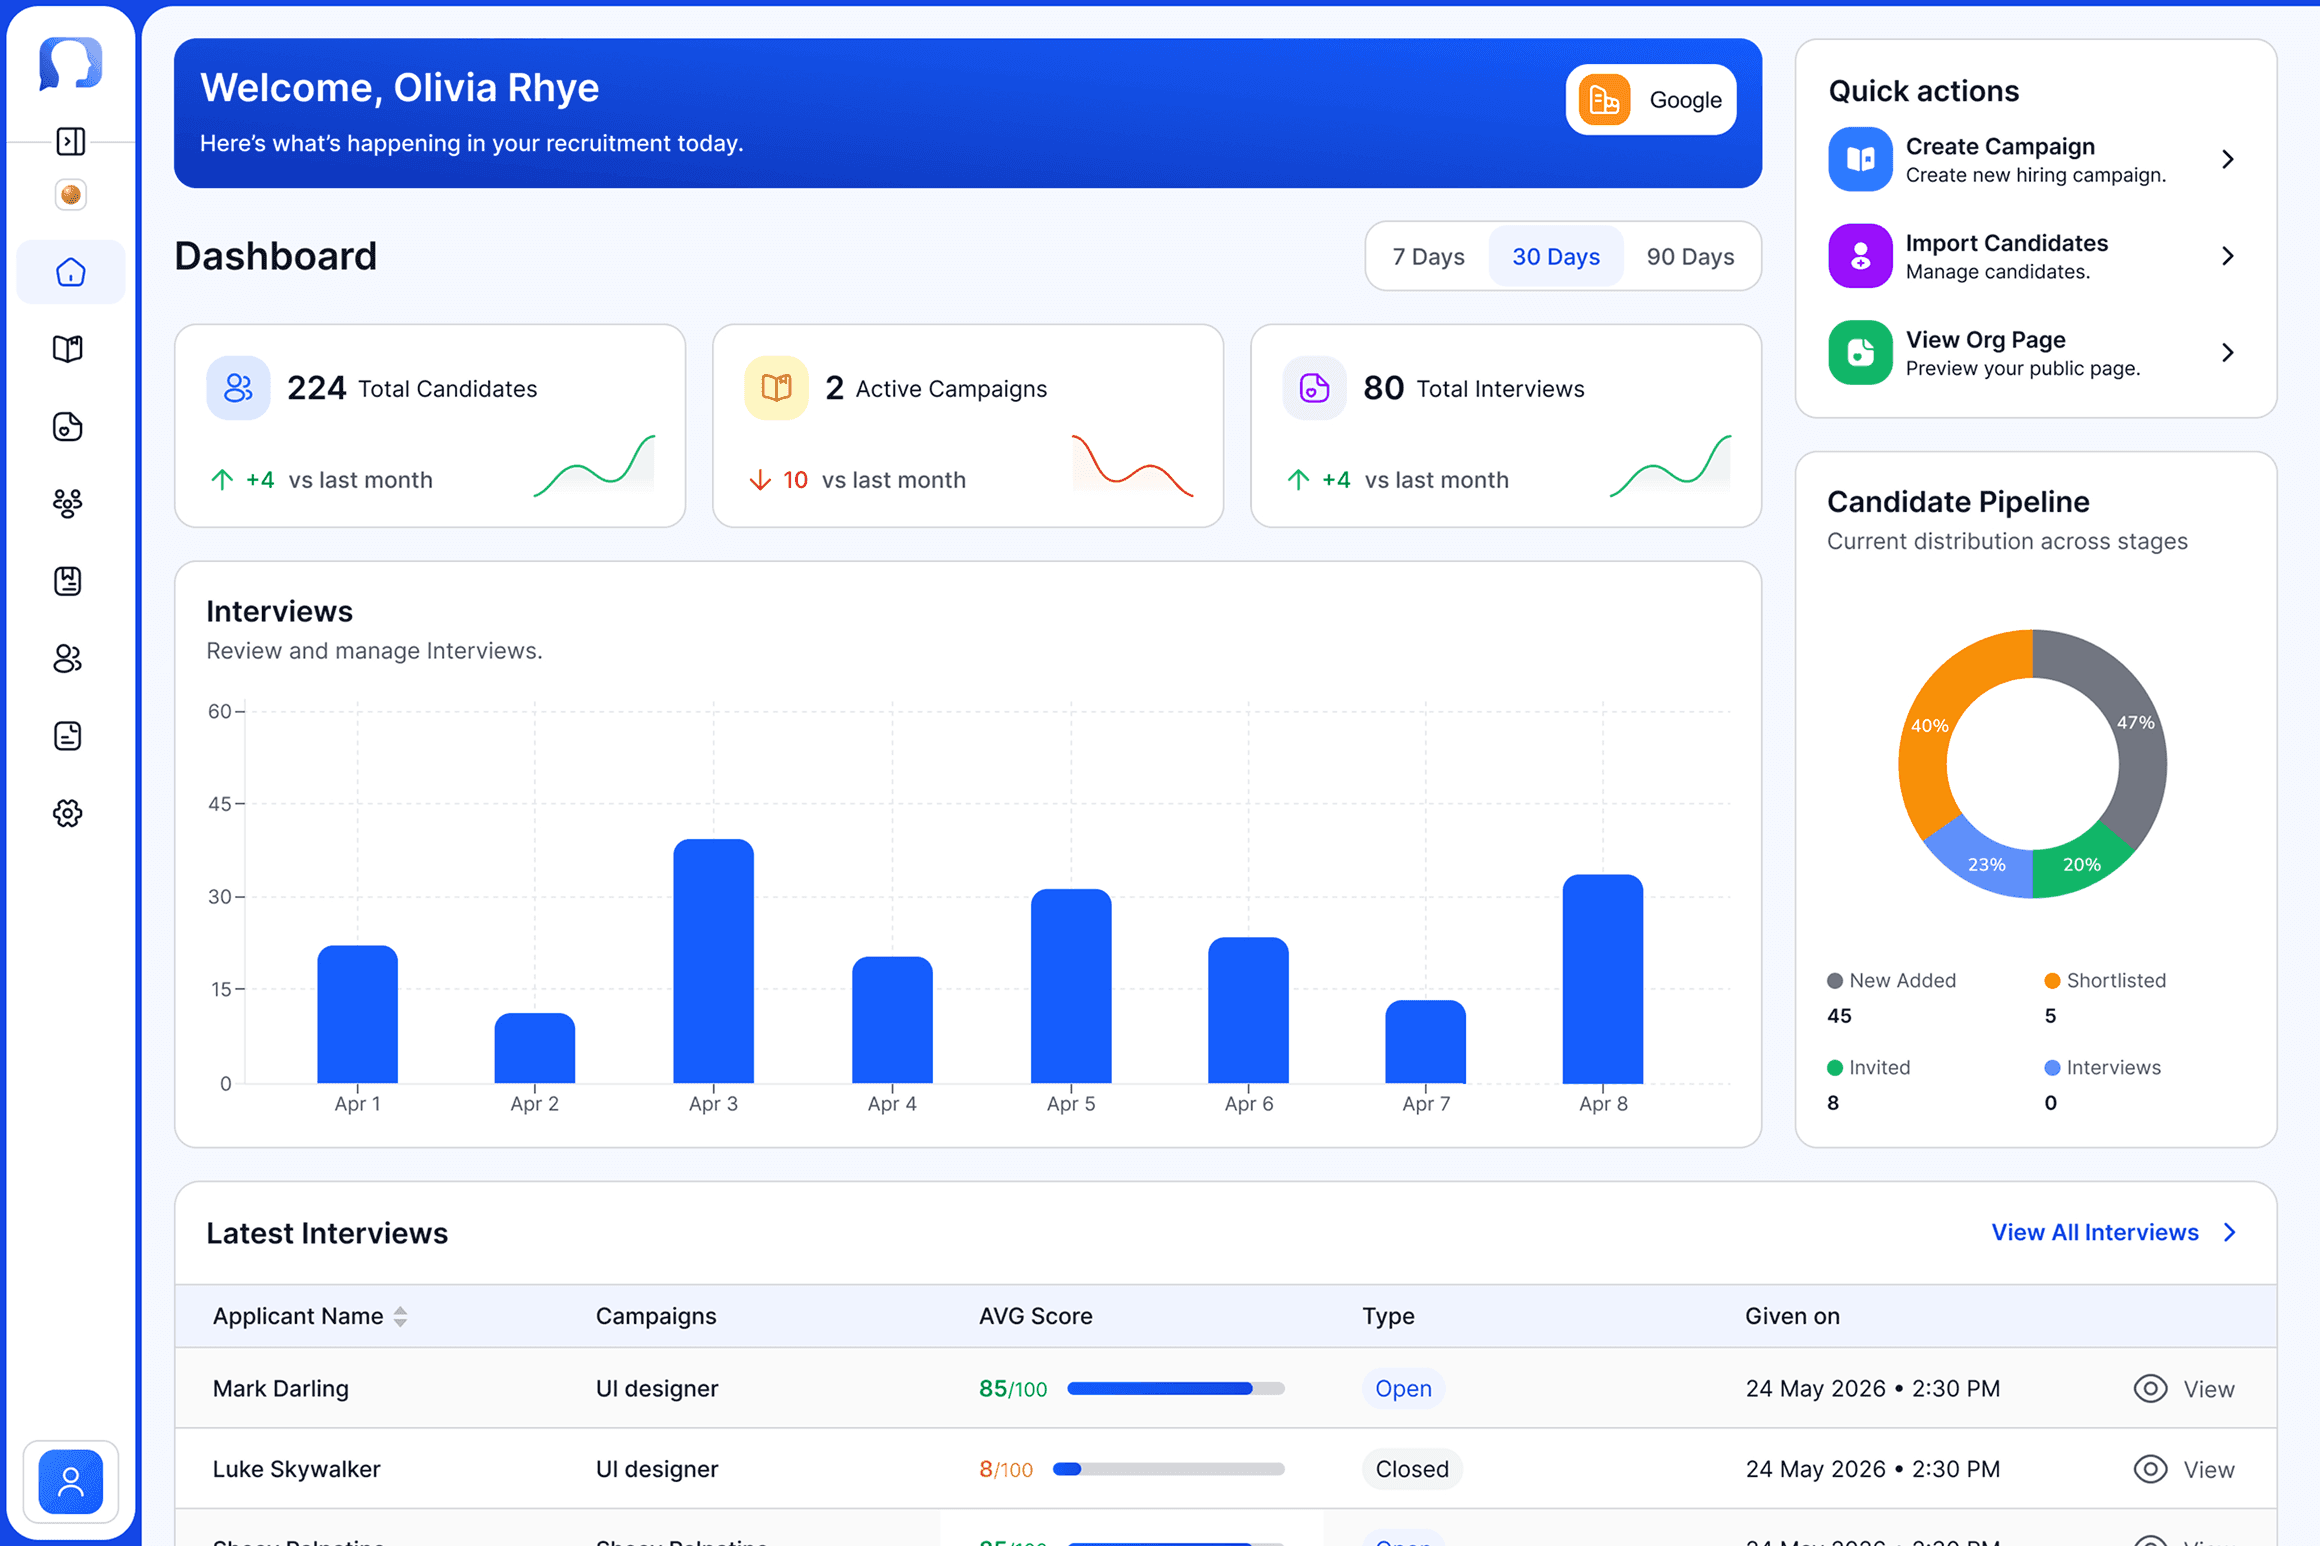Click eye icon in Luke Skywalker row
This screenshot has width=2320, height=1546.
[x=2150, y=1469]
